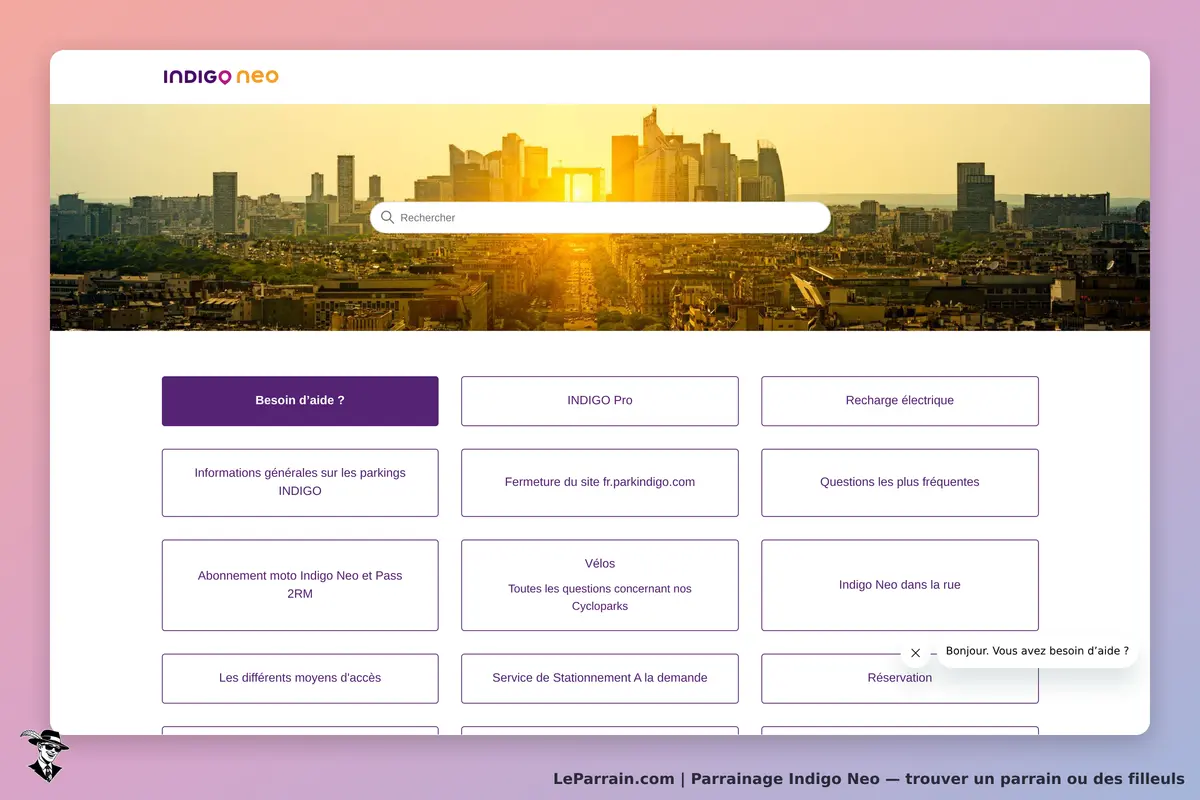The image size is (1200, 800).
Task: Open Informations générales sur les parkings INDIGO
Action: (x=300, y=483)
